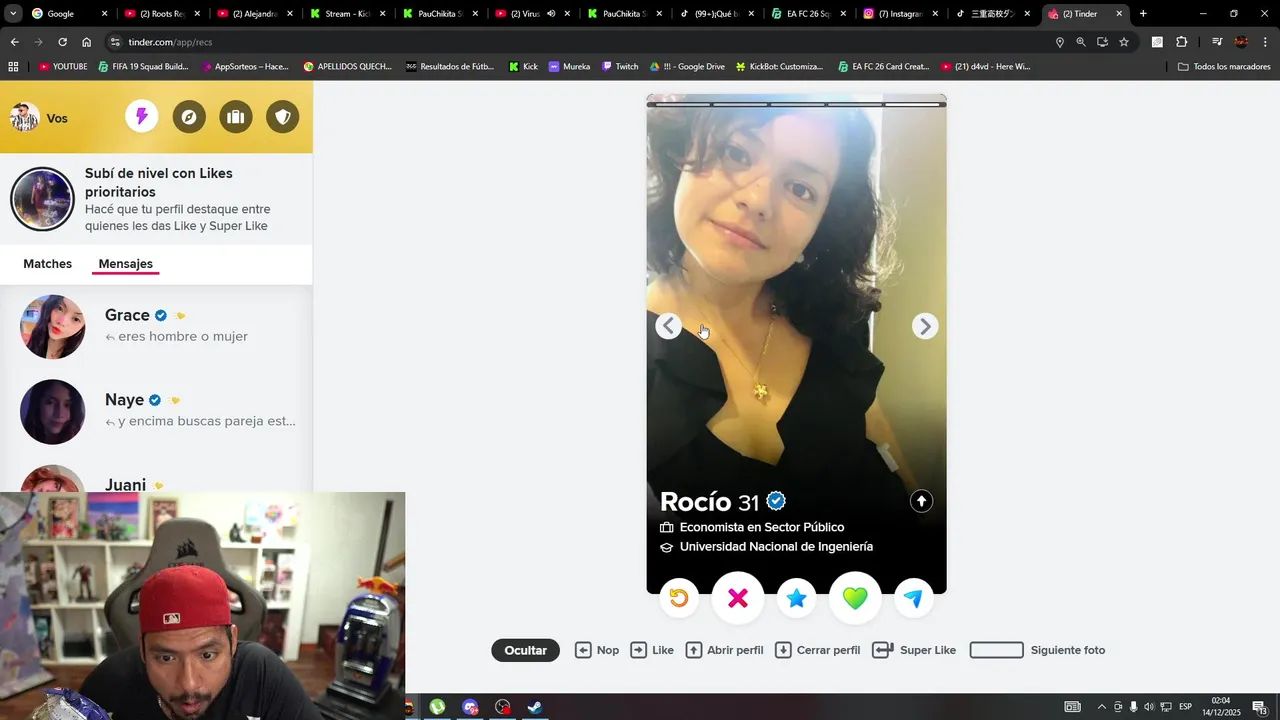Open Steam from the taskbar
1280x720 pixels.
pos(535,707)
